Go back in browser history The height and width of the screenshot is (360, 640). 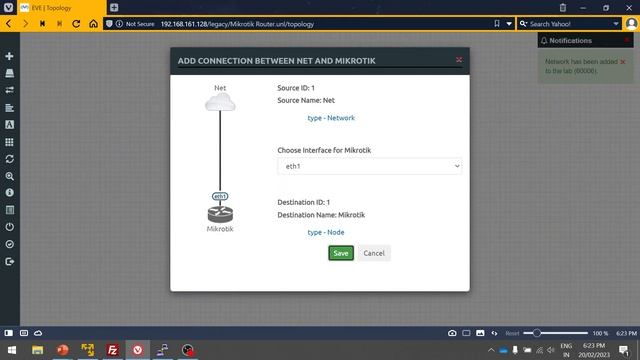pos(8,24)
